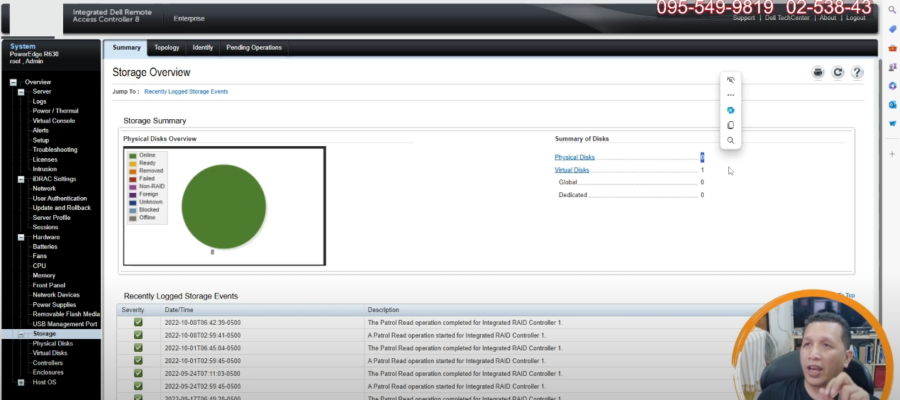Viewport: 900px width, 400px height.
Task: Switch to the Identify tab
Action: tap(203, 48)
